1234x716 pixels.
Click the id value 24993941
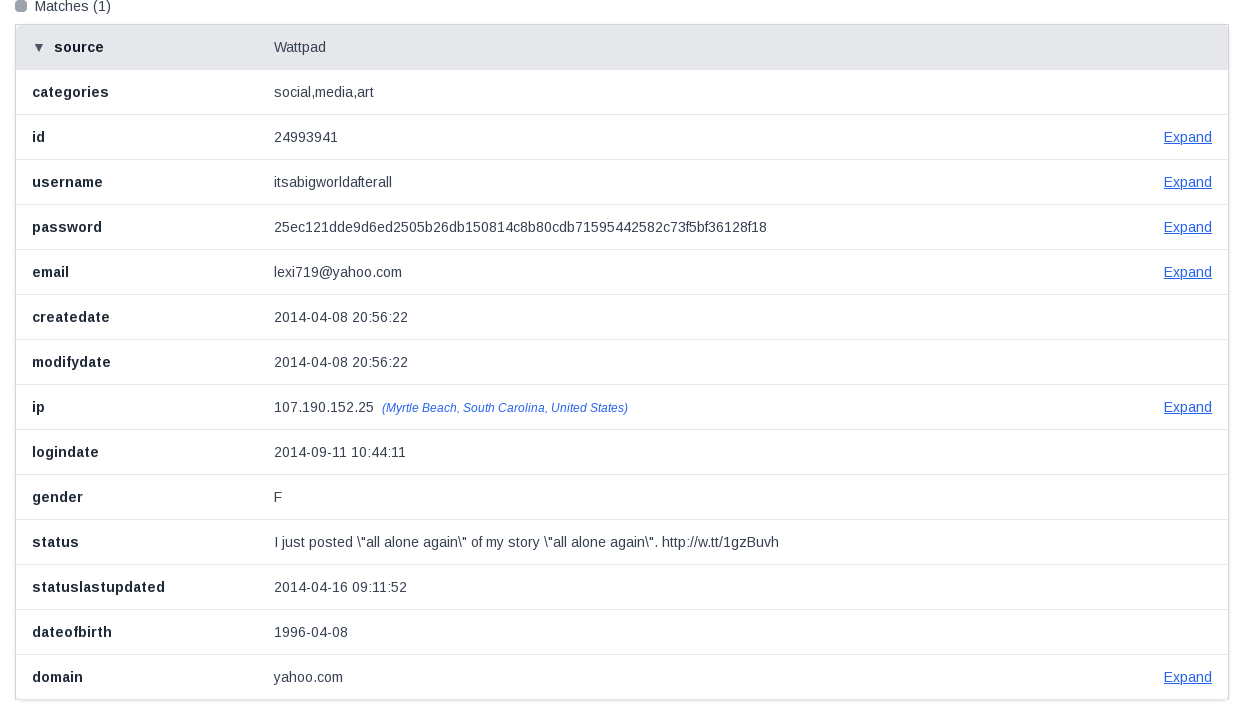tap(305, 137)
